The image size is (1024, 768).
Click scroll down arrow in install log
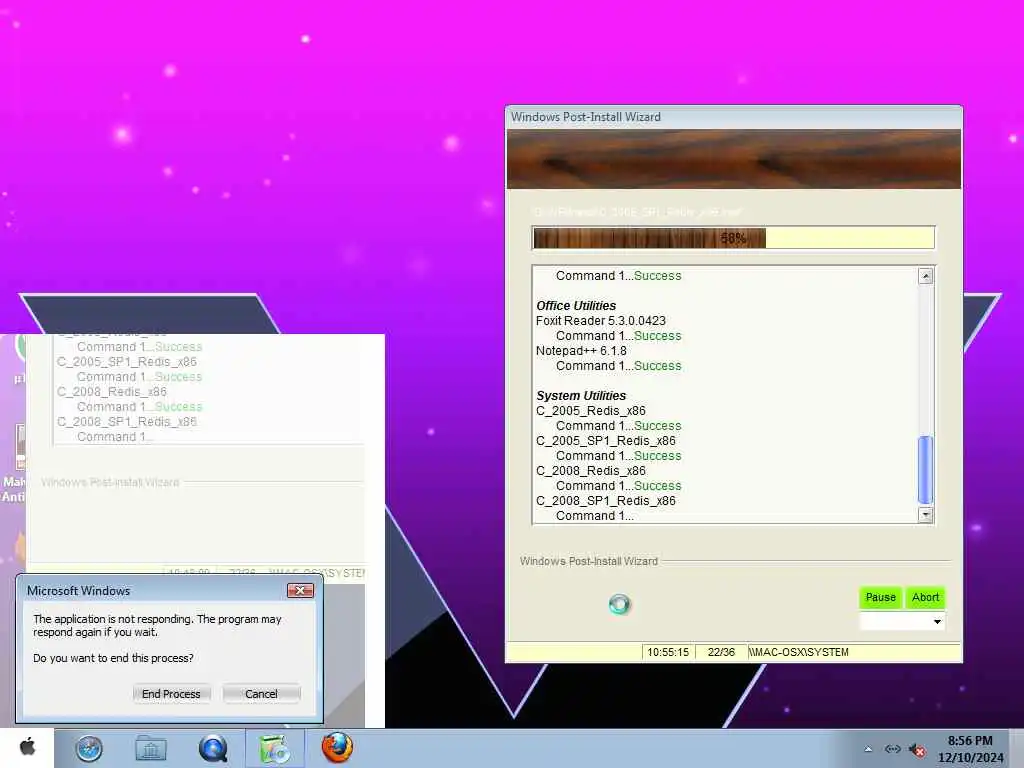(925, 515)
